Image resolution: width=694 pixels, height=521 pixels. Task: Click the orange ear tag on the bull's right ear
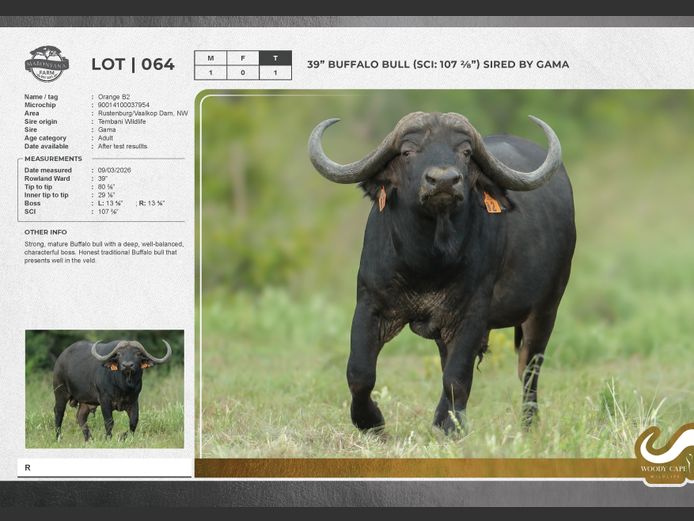(382, 199)
